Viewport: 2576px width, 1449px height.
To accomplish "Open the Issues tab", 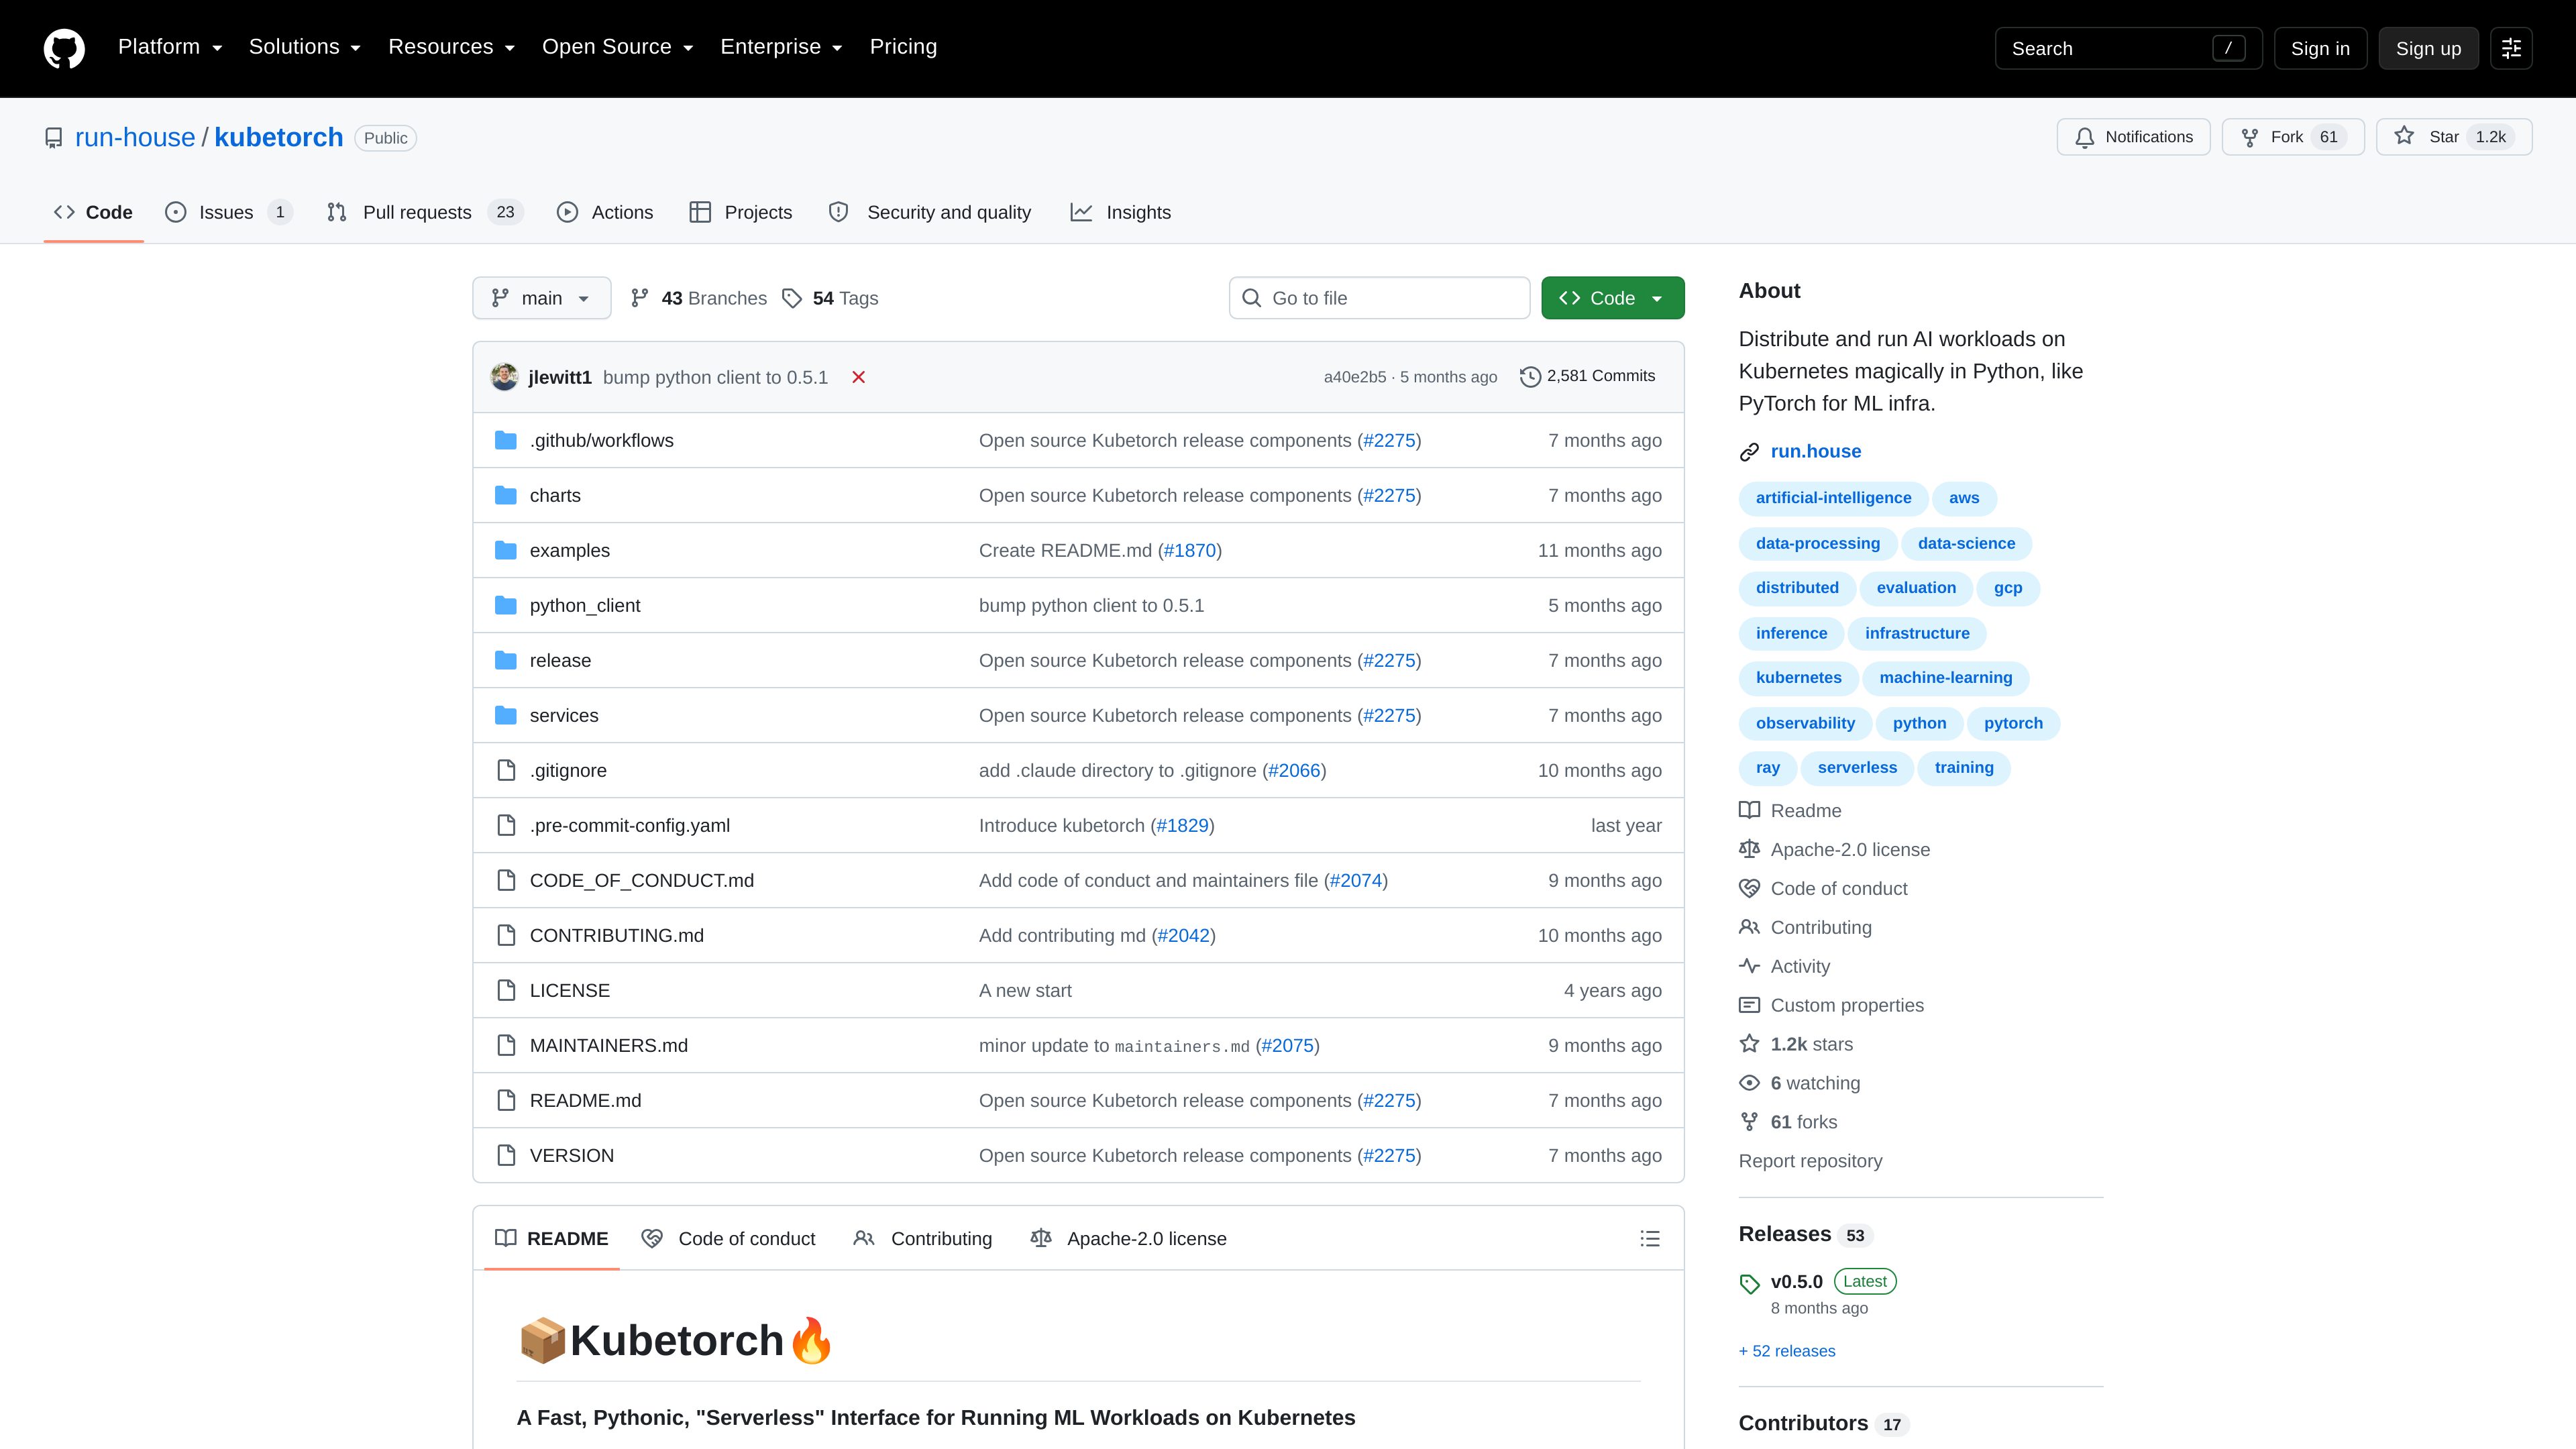I will (x=229, y=212).
